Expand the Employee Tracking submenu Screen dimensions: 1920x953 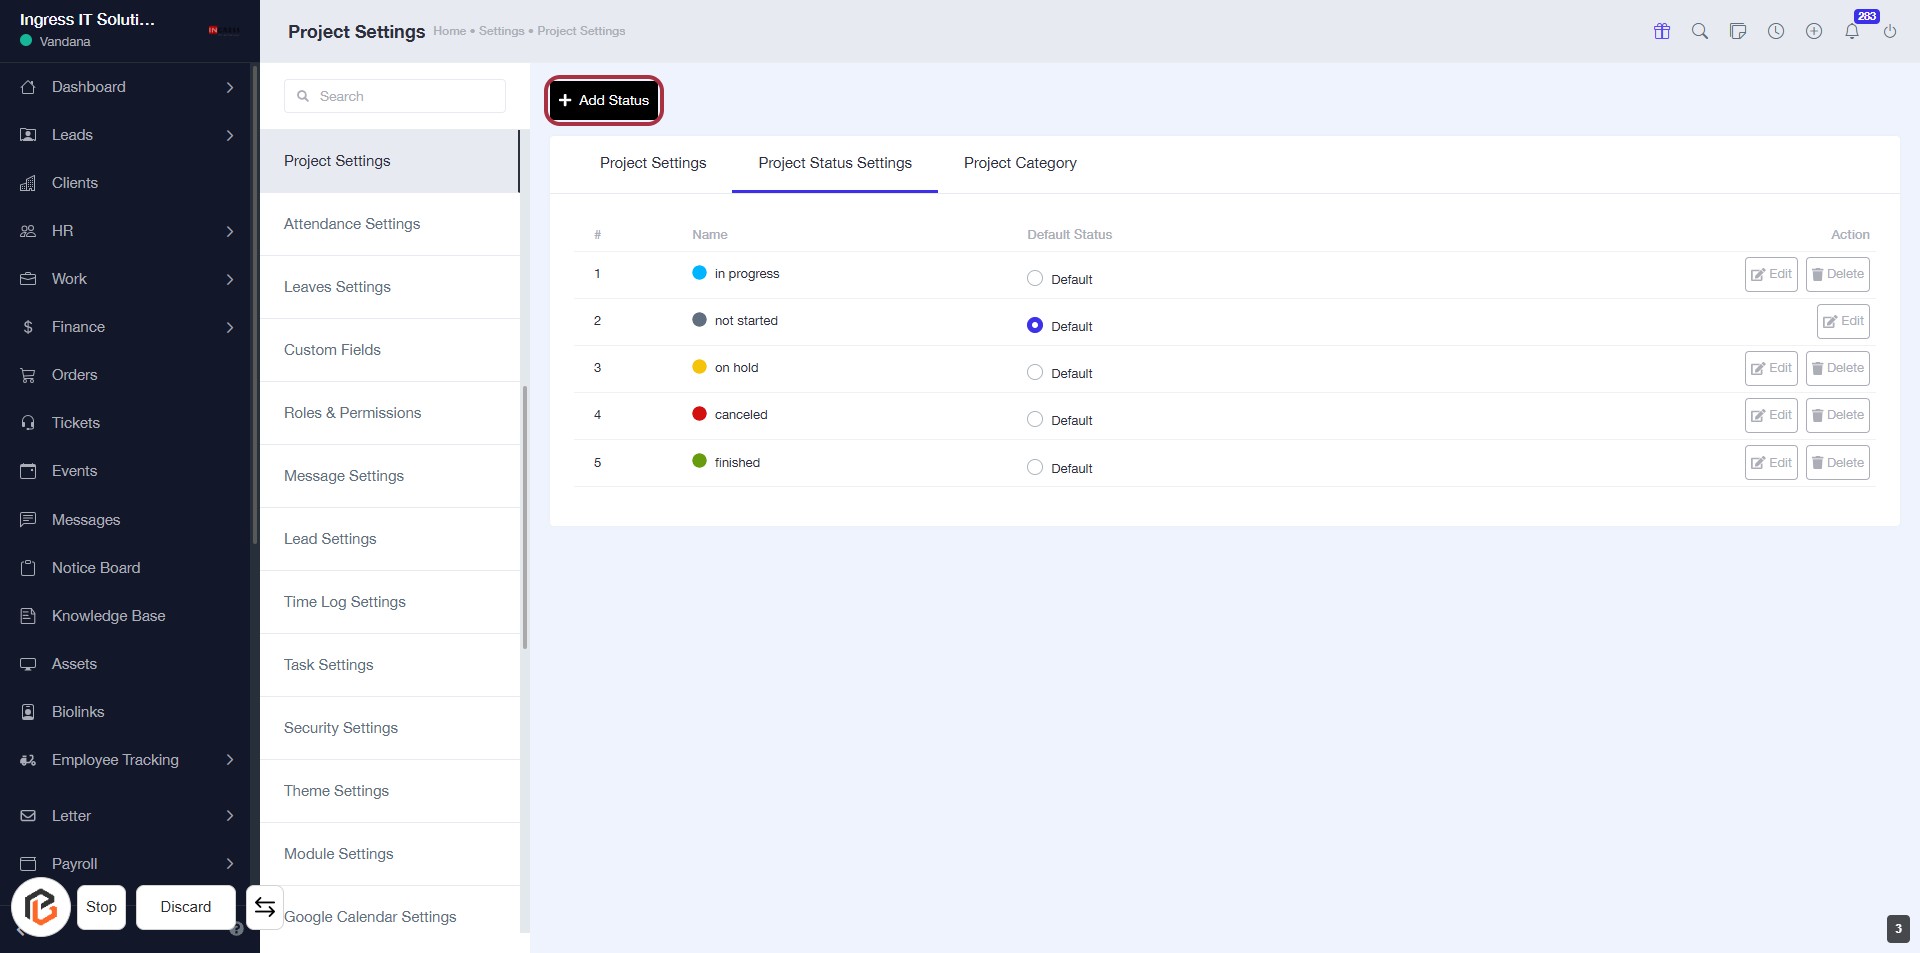(229, 760)
